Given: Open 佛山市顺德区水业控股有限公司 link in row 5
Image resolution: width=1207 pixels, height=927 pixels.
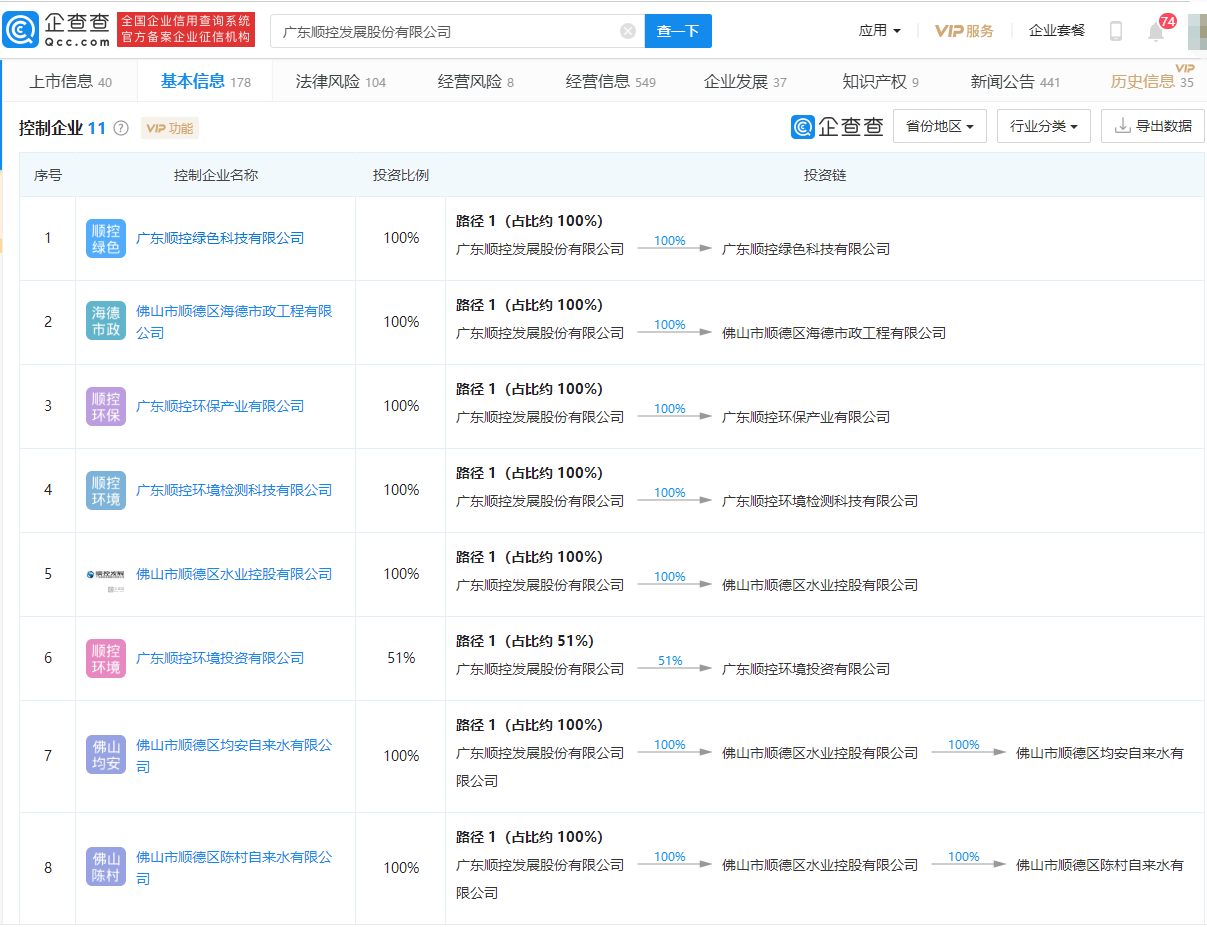Looking at the screenshot, I should click(234, 574).
